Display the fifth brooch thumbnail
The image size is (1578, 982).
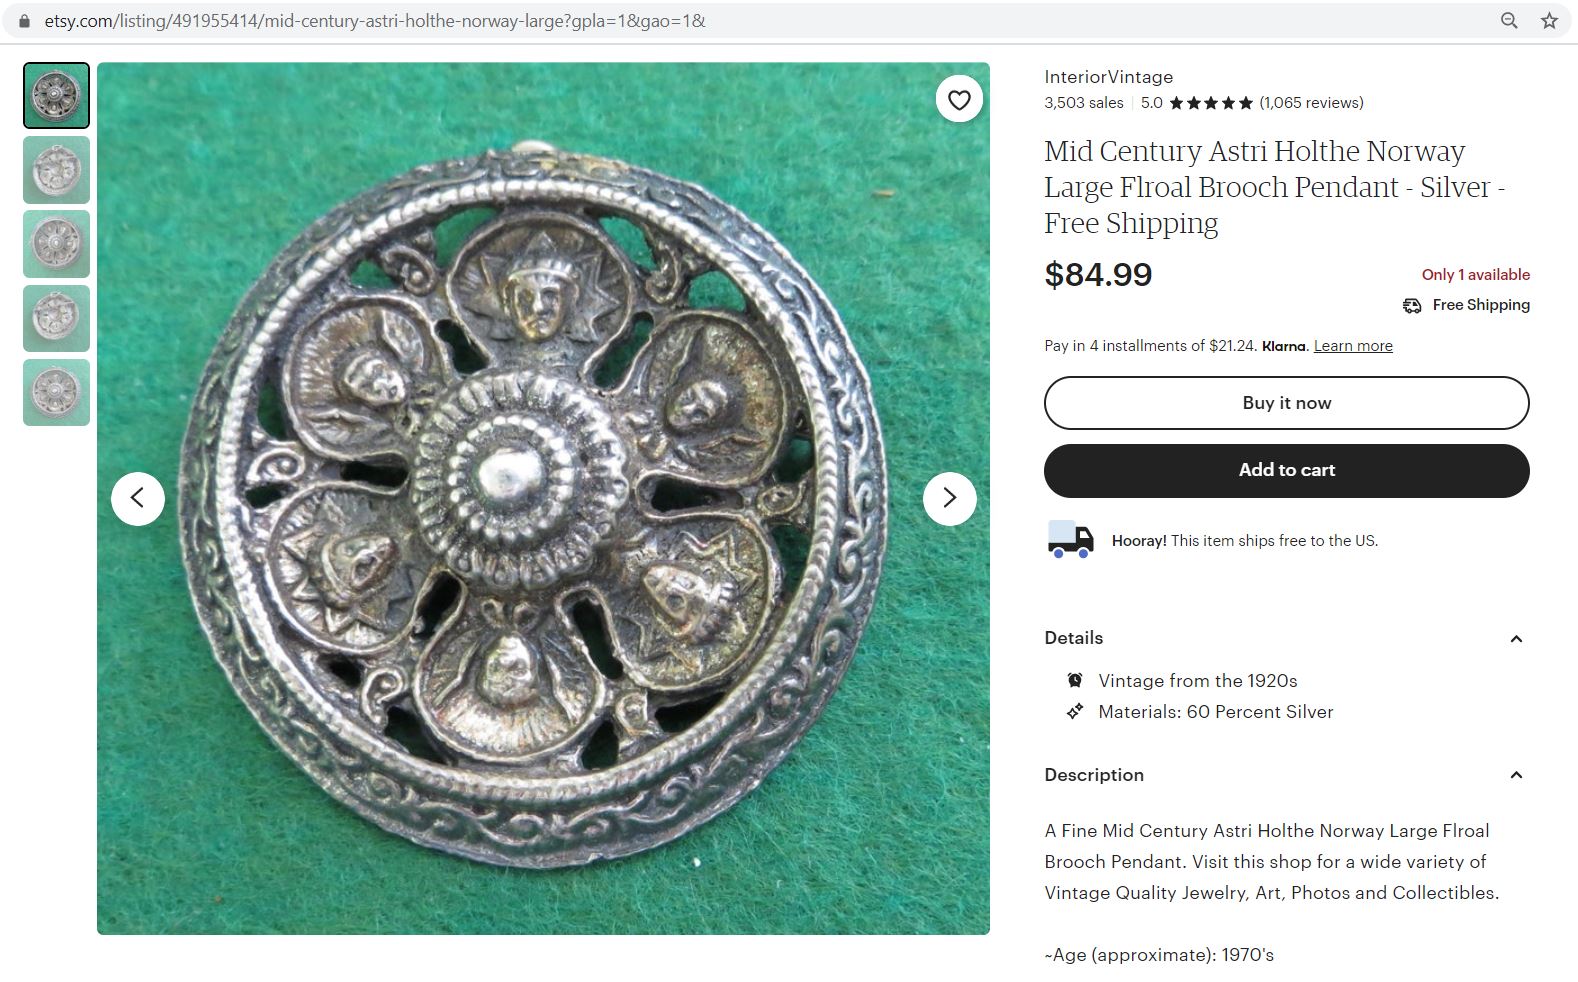pos(56,392)
